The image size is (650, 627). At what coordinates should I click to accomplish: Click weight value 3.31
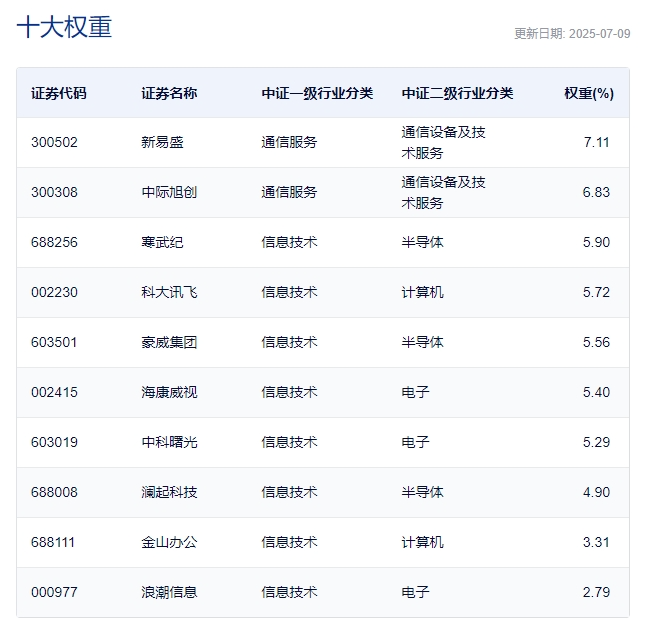[x=596, y=542]
